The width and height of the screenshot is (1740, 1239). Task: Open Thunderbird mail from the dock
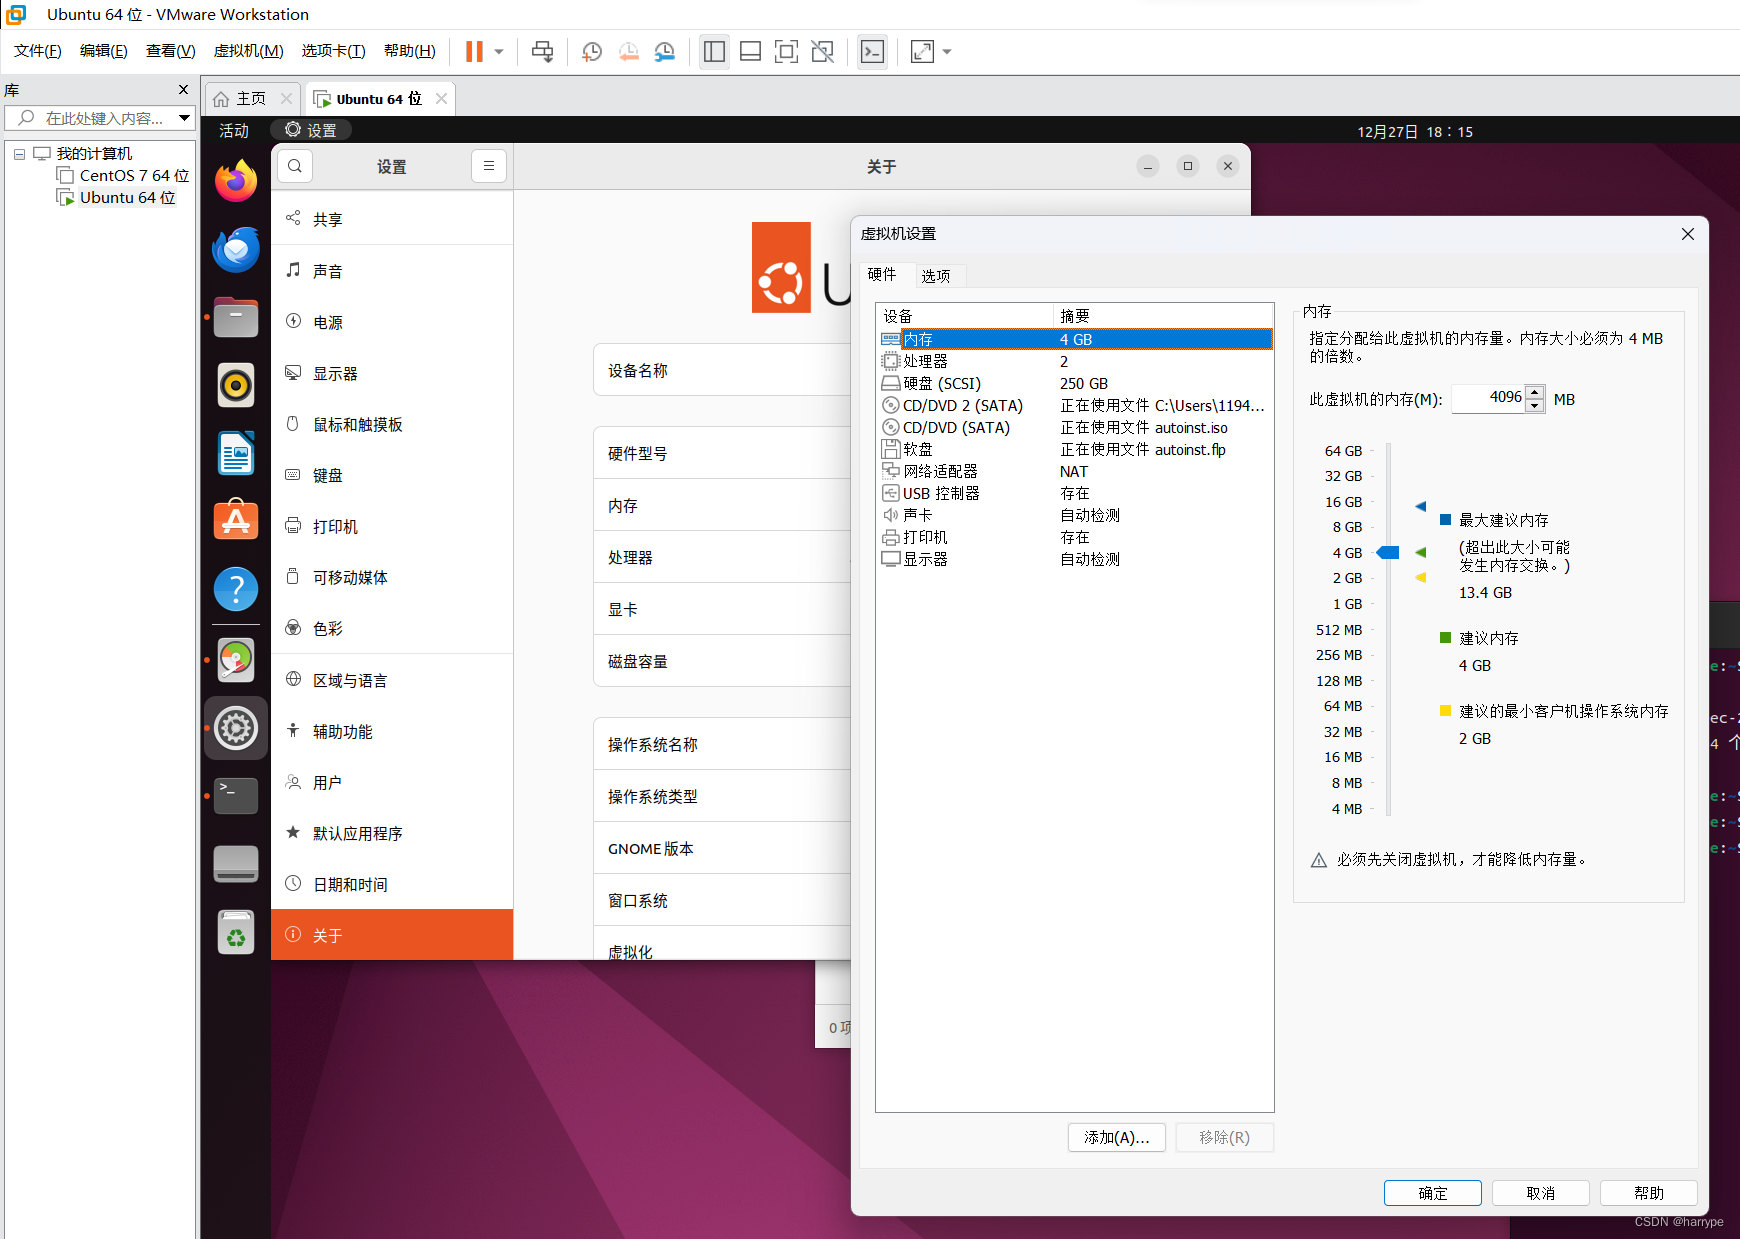[236, 250]
